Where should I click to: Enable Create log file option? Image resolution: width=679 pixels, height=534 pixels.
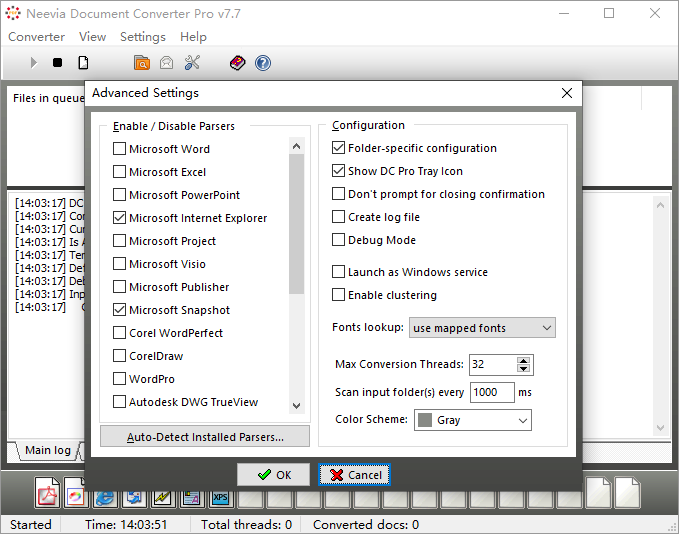click(338, 217)
